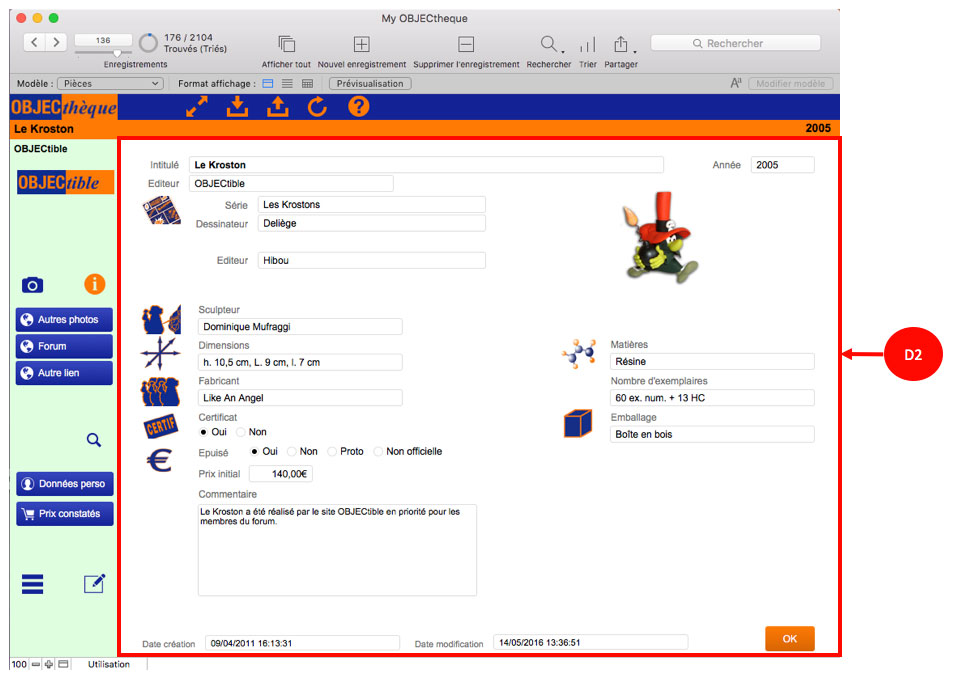Click the Matières field Résine
Image resolution: width=960 pixels, height=678 pixels.
[x=712, y=362]
